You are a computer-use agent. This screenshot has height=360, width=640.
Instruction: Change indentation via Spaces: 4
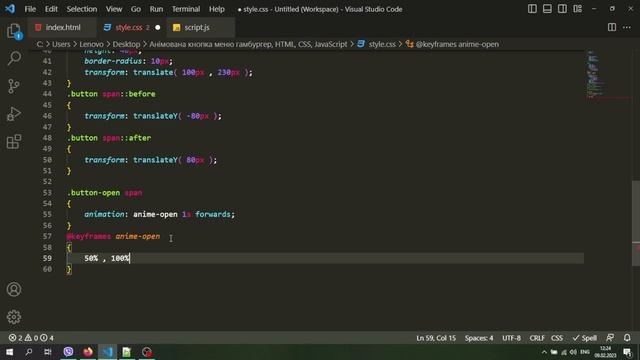click(x=479, y=338)
